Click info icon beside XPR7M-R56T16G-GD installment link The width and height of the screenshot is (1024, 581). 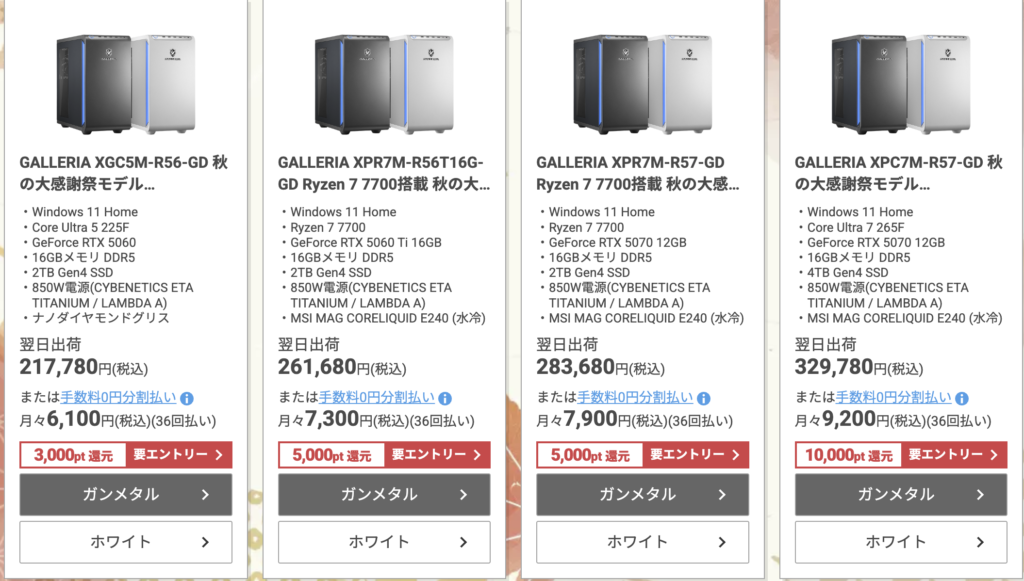445,398
